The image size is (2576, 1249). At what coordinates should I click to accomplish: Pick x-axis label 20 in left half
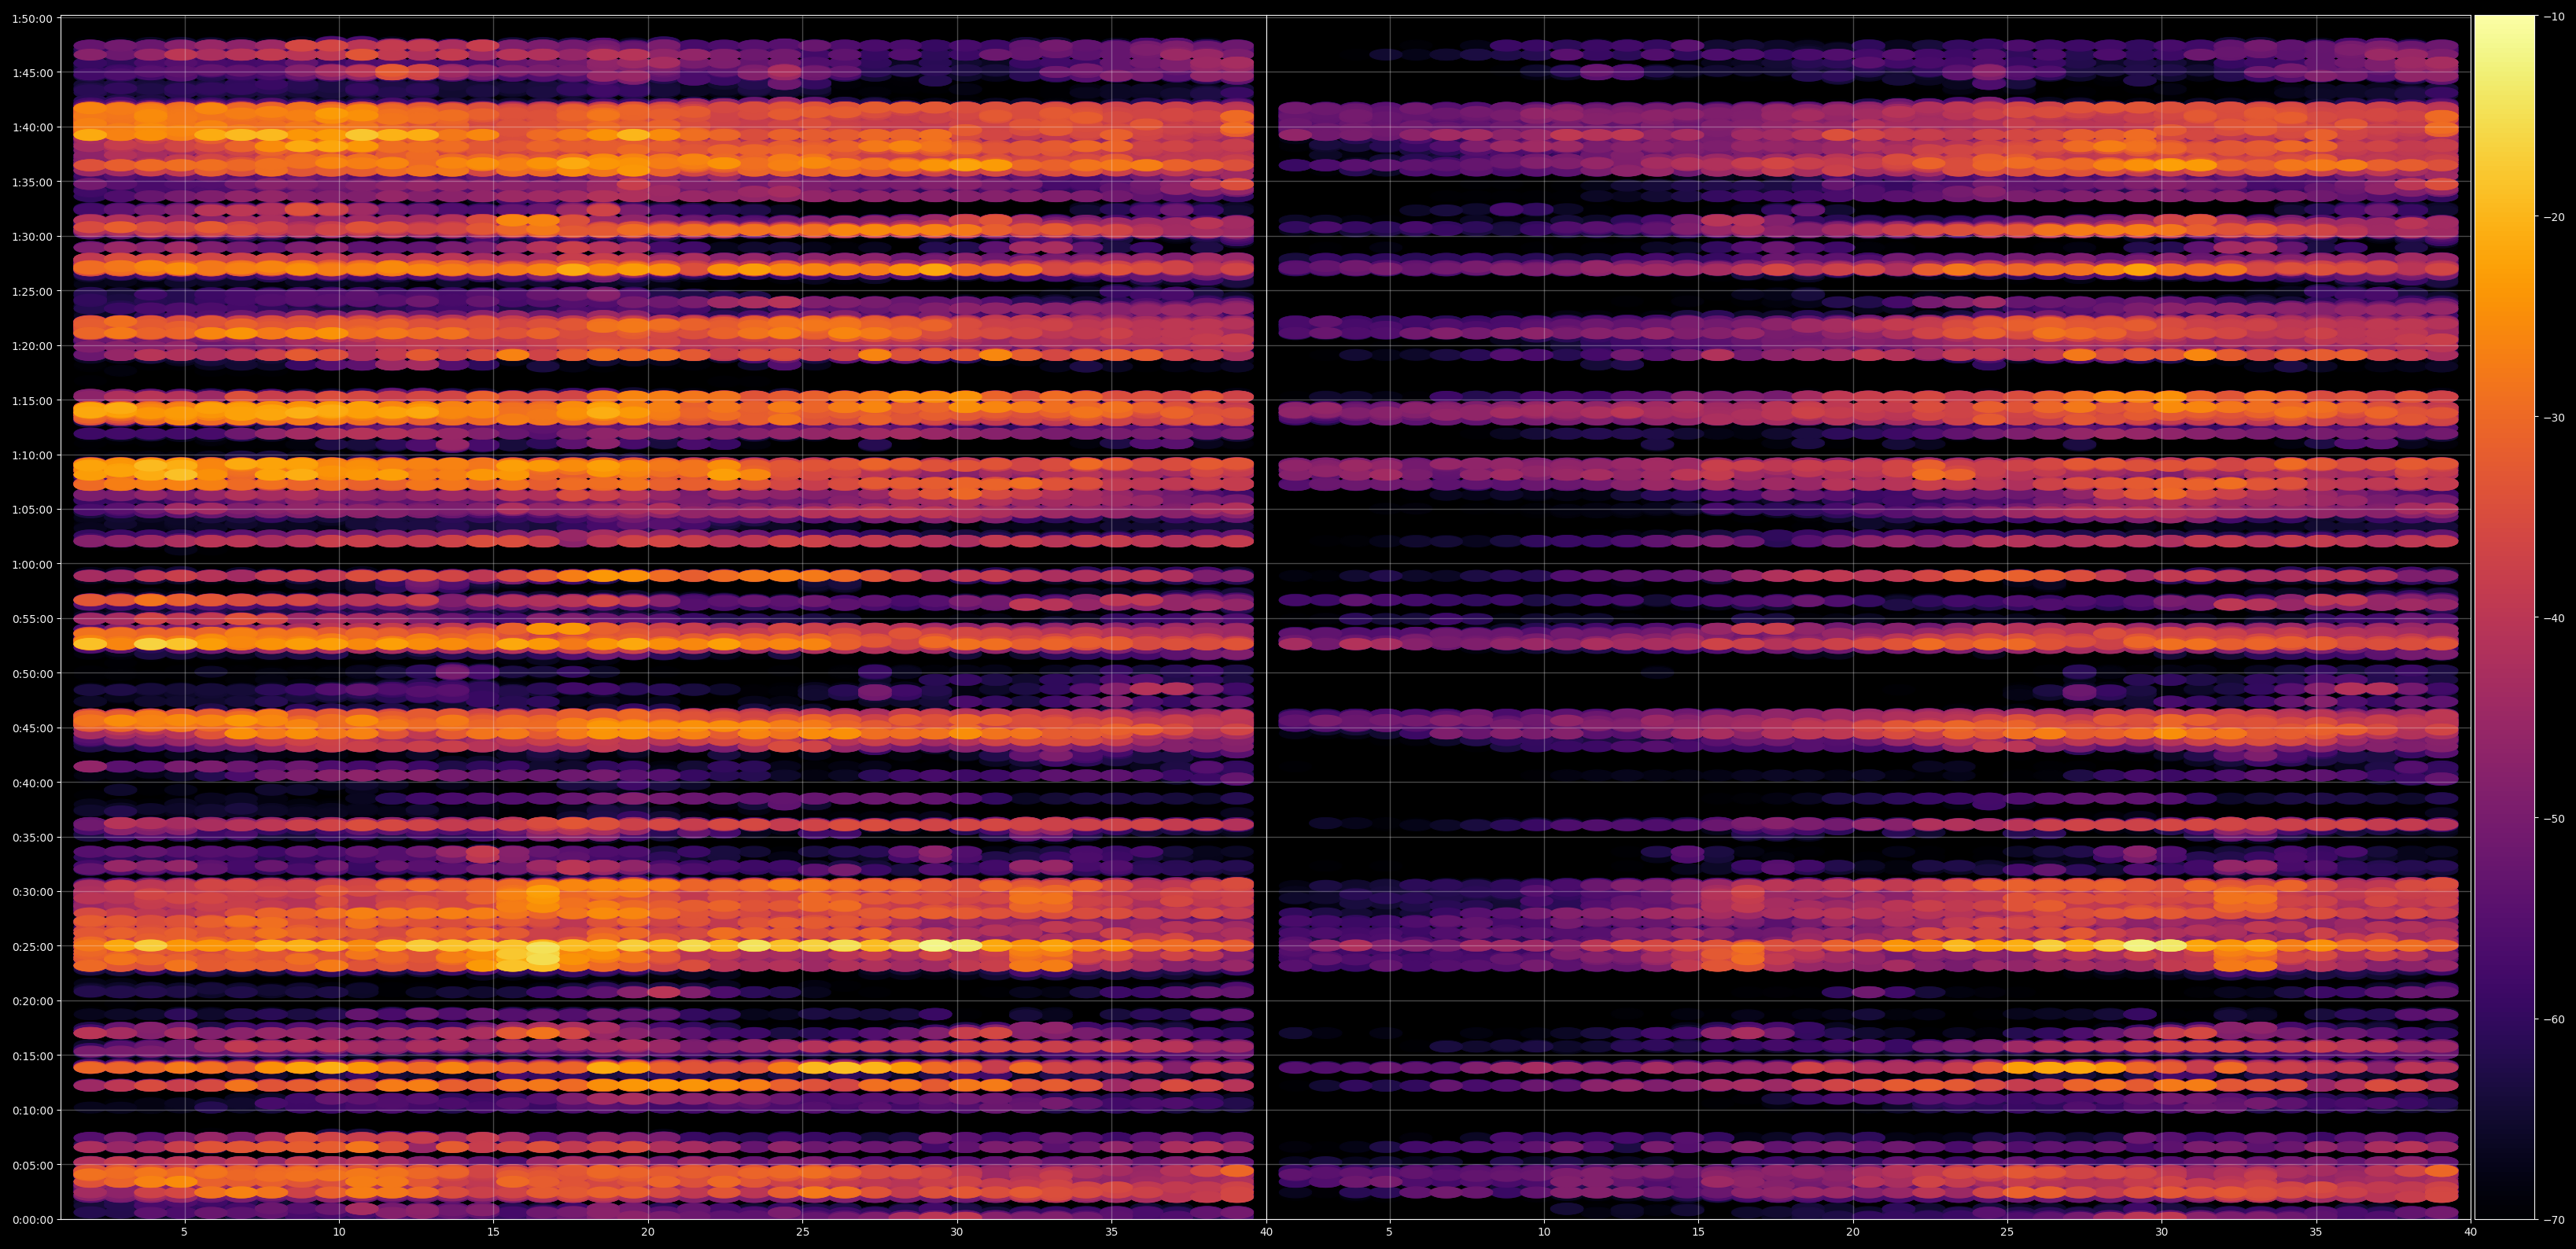coord(648,1232)
